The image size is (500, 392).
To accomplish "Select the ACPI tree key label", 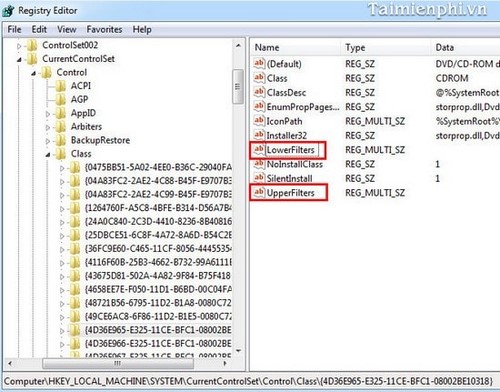I will (x=81, y=86).
